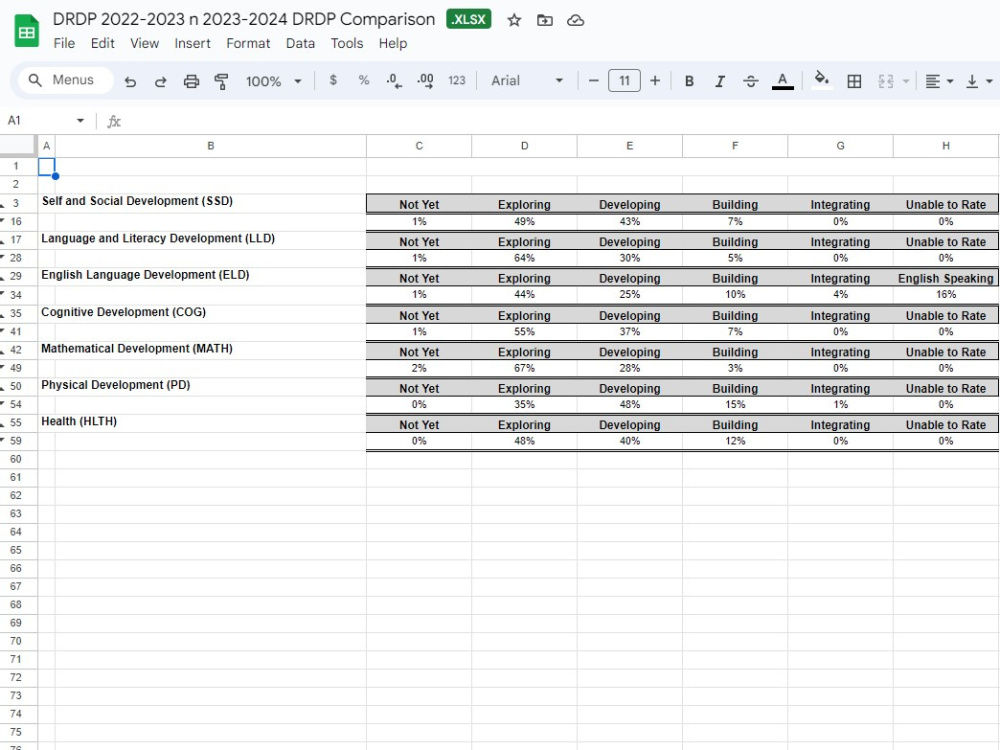Select the 64% Exploring cell in LLD
Screen dimensions: 1000x750
pyautogui.click(x=524, y=258)
